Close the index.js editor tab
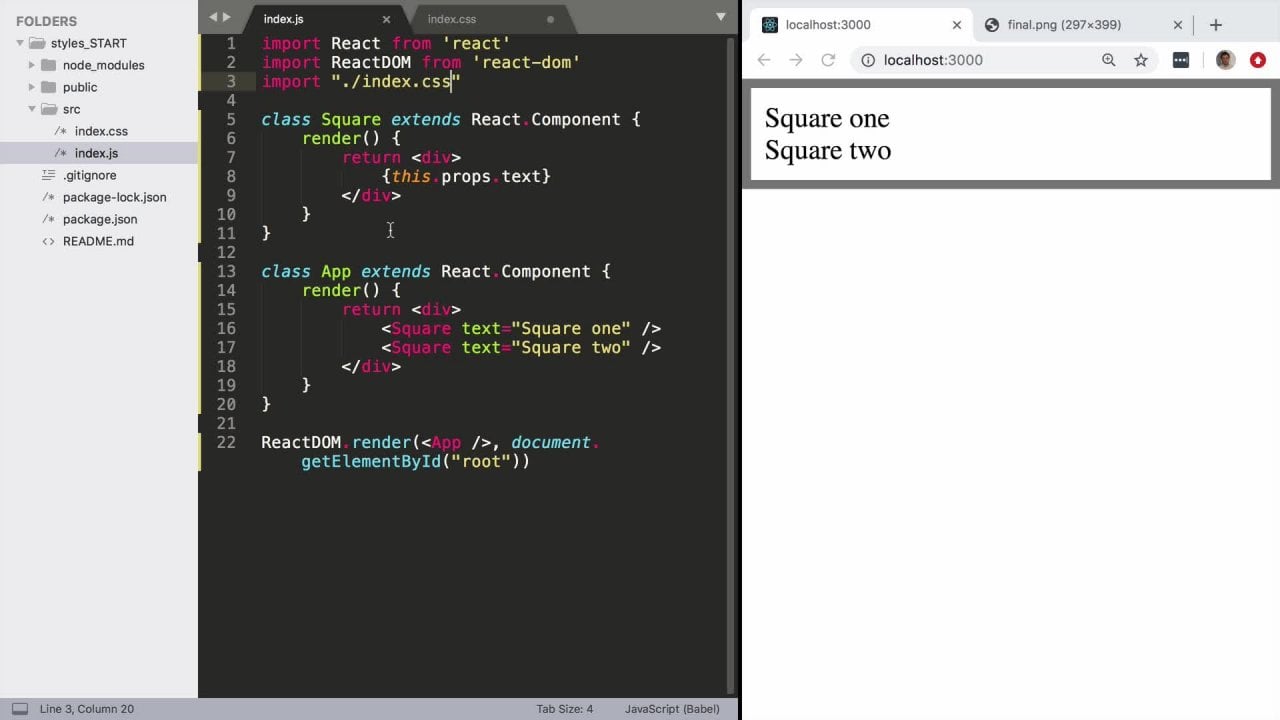Viewport: 1280px width, 720px height. pyautogui.click(x=386, y=19)
